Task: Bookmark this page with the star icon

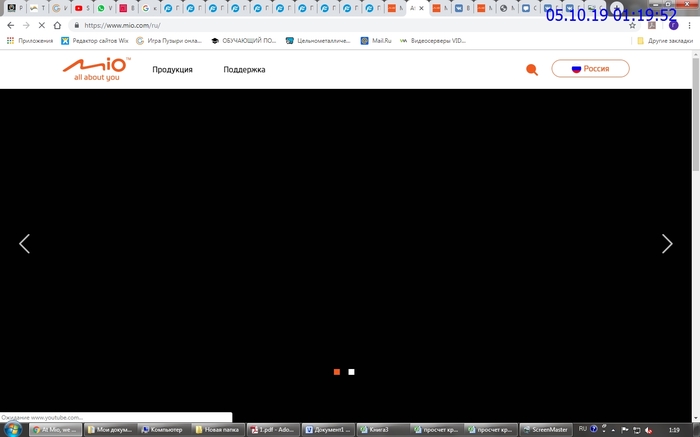Action: (x=632, y=25)
